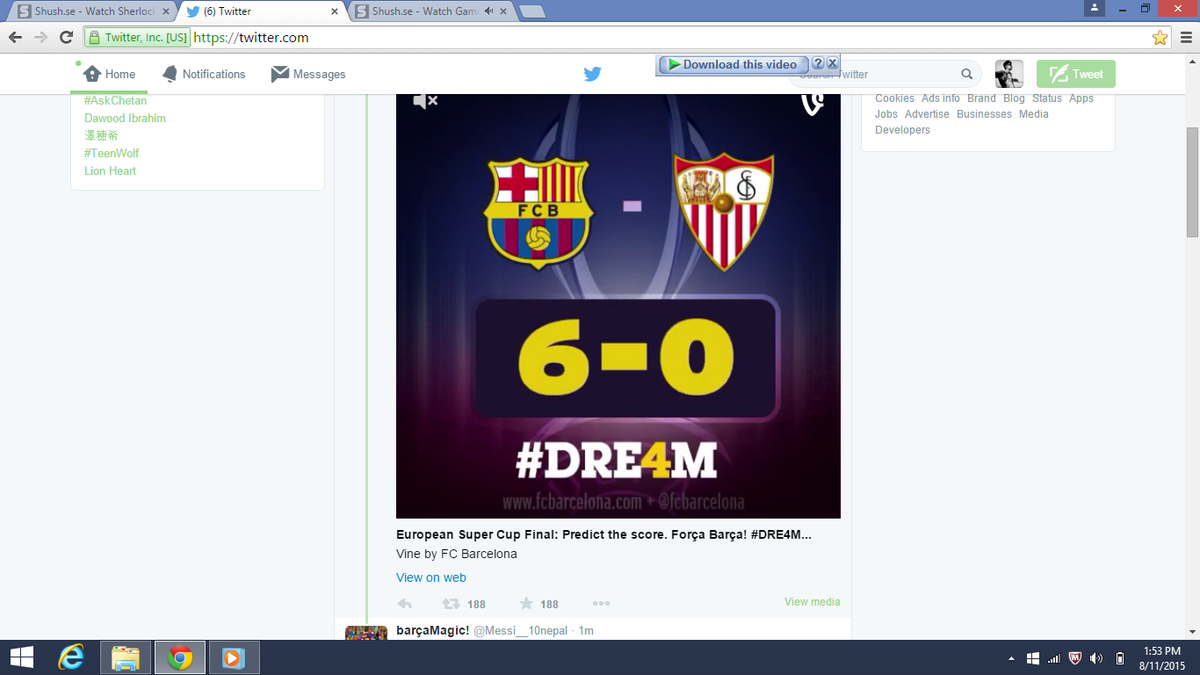The height and width of the screenshot is (675, 1200).
Task: Open the #TeenWolf trend
Action: (x=112, y=153)
